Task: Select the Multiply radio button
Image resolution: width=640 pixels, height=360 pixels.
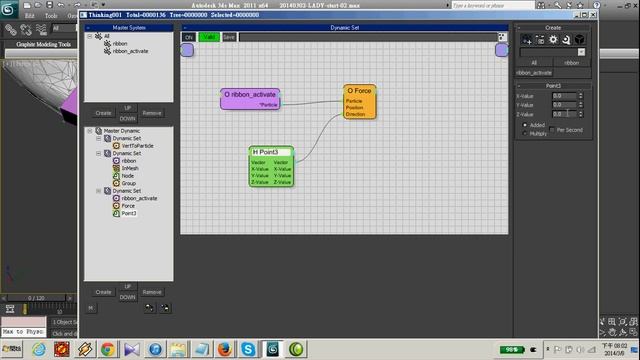Action: pyautogui.click(x=525, y=133)
